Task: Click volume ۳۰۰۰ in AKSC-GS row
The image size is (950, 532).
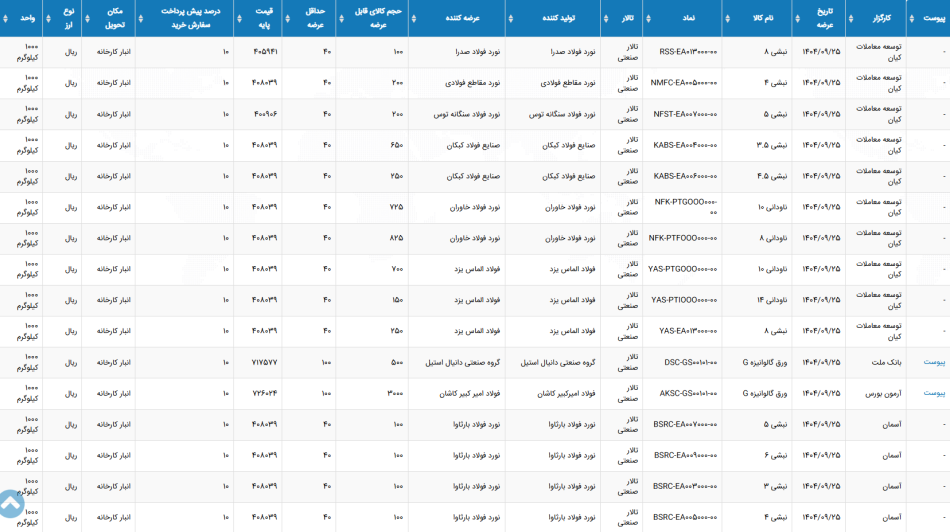Action: [x=395, y=393]
